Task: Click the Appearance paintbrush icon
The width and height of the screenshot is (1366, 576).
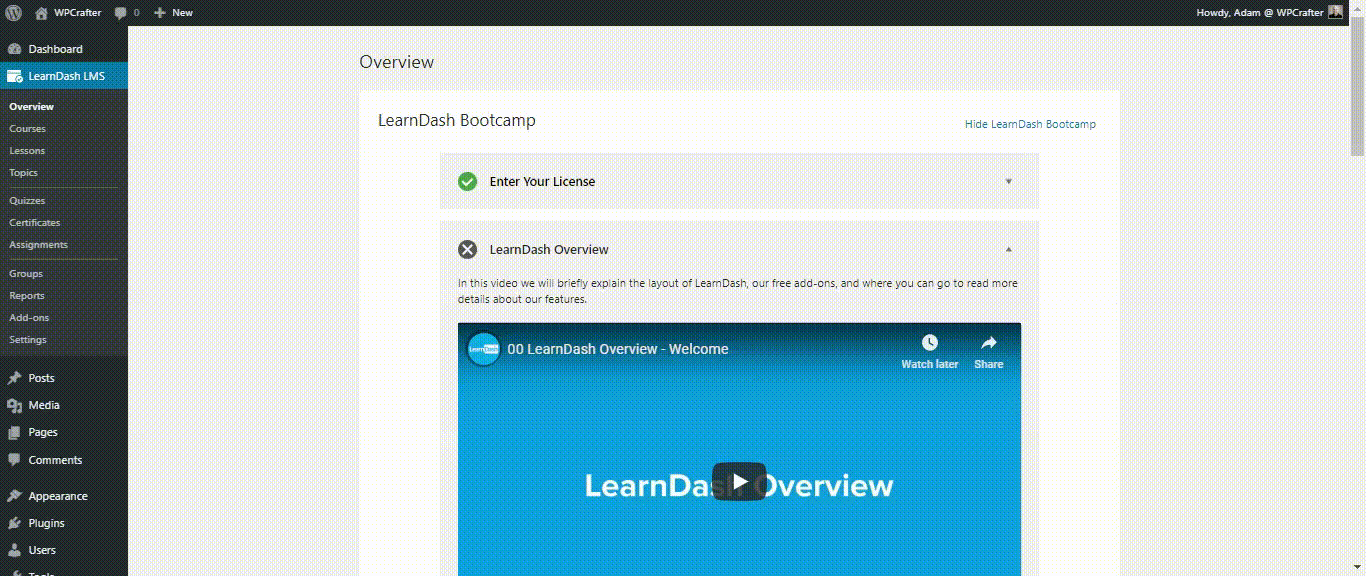Action: click(x=14, y=496)
